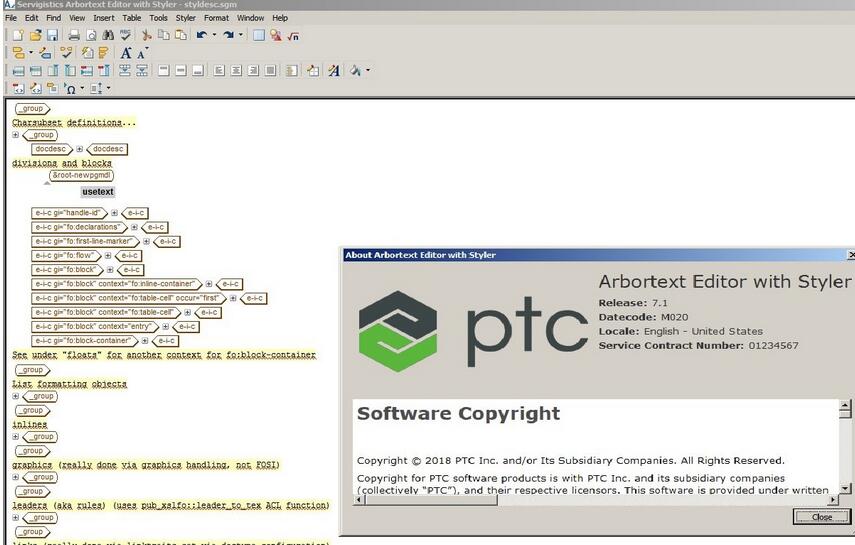The image size is (855, 545).
Task: Expand the e-i-c gi="fo:declarations" element
Action: pyautogui.click(x=134, y=227)
